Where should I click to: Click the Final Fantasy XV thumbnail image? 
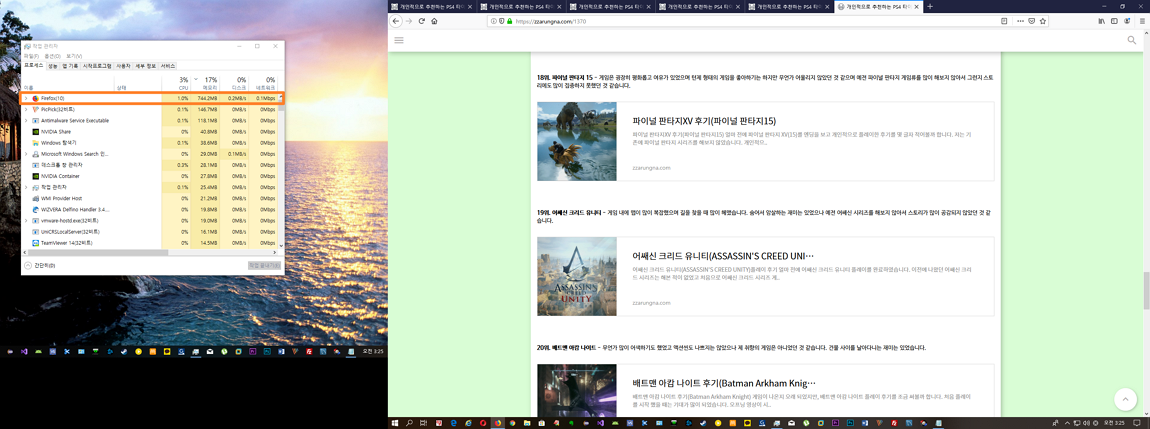pos(576,142)
